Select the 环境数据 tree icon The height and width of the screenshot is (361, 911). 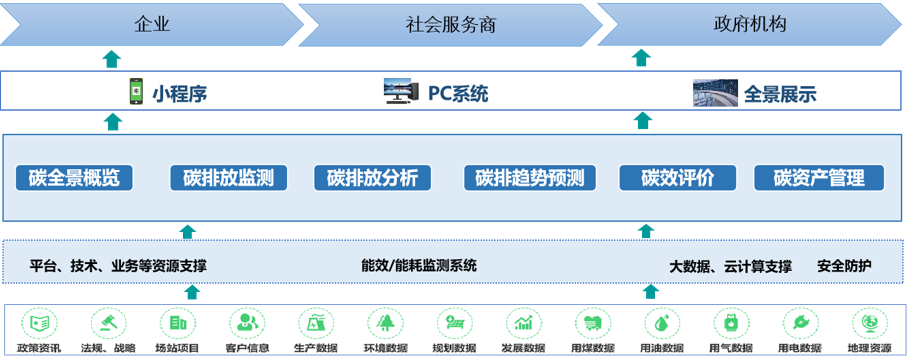point(385,323)
